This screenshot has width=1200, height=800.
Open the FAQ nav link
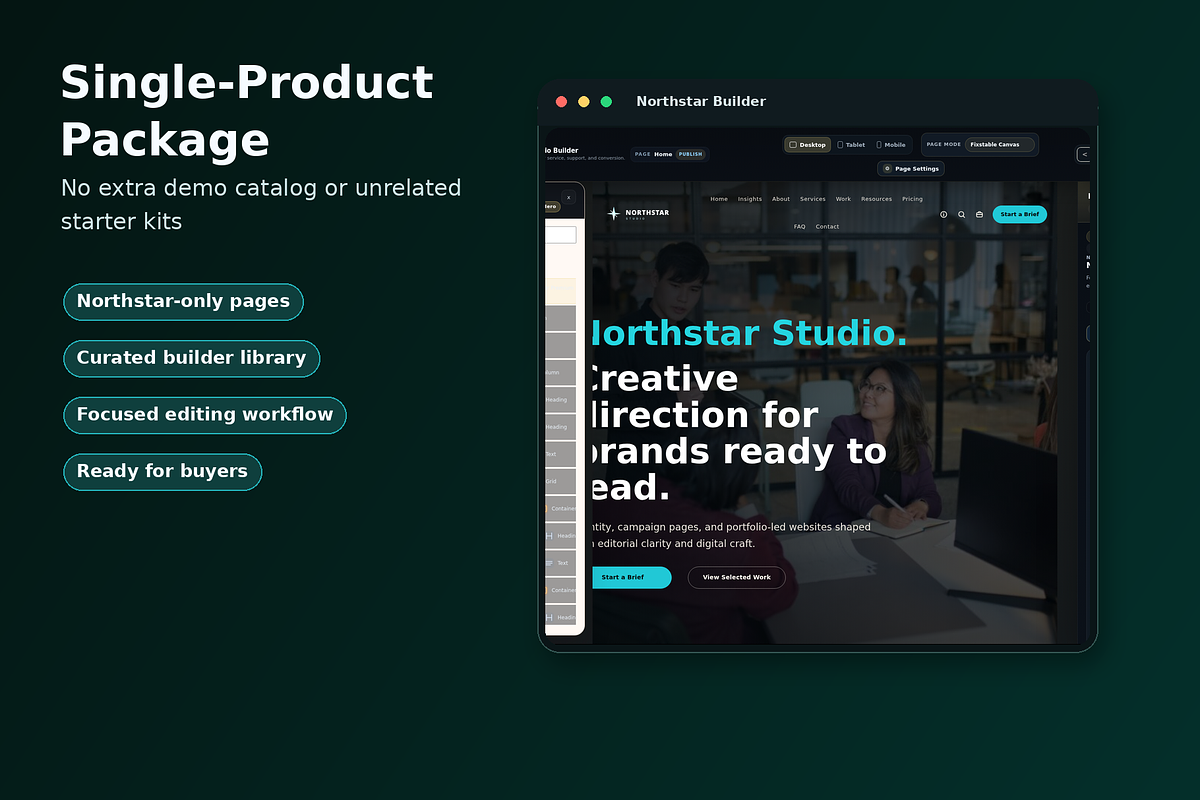coord(800,227)
